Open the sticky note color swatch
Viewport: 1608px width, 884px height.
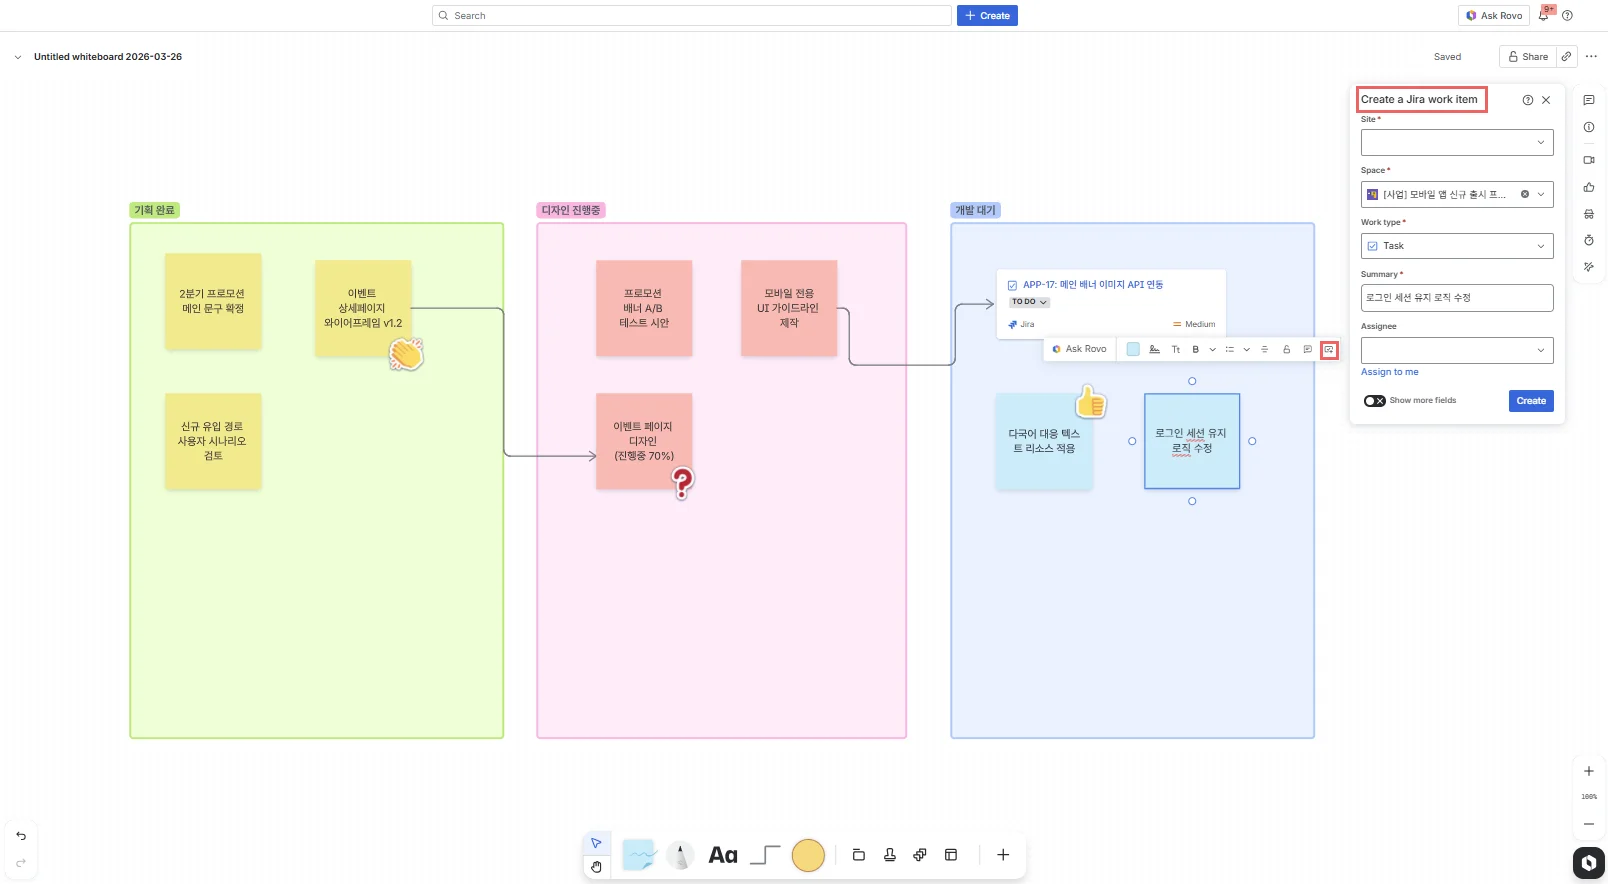point(1133,350)
